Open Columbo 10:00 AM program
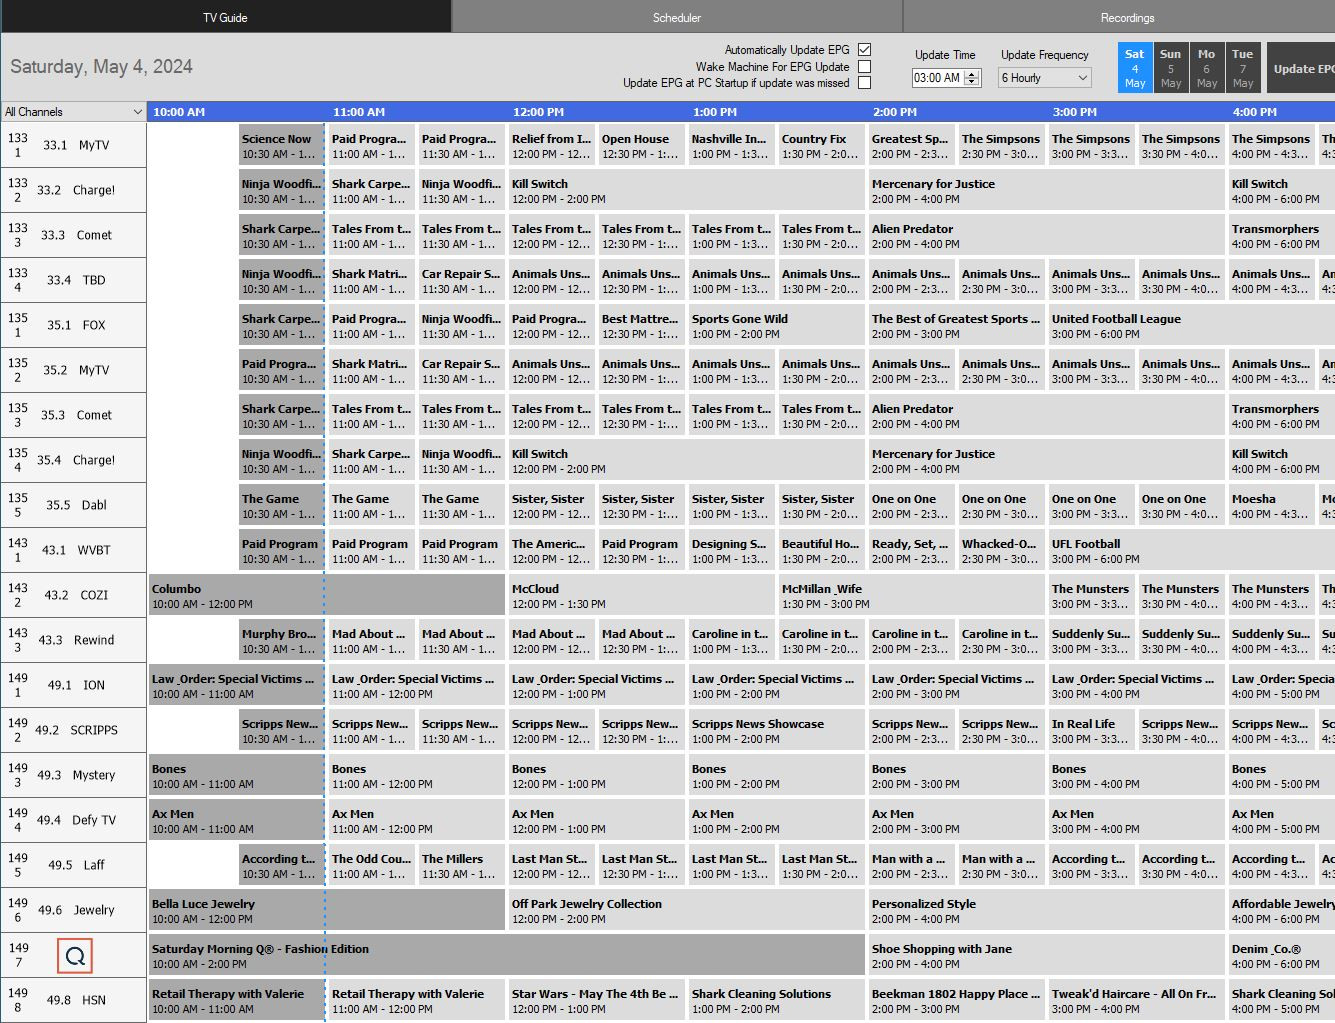Screen dimensions: 1335x1023 [x=326, y=595]
